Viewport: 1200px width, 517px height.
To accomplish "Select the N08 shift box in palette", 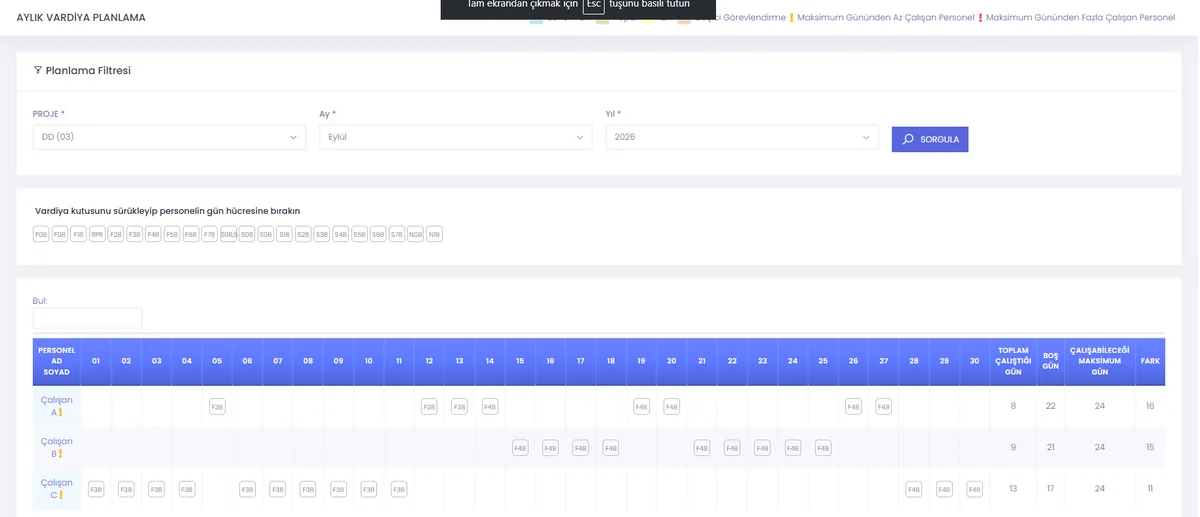I will (x=415, y=234).
